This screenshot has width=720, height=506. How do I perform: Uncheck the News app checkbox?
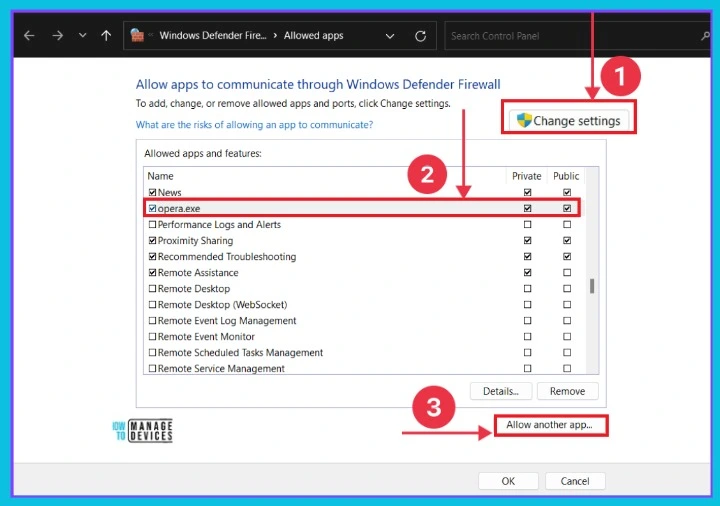point(152,192)
